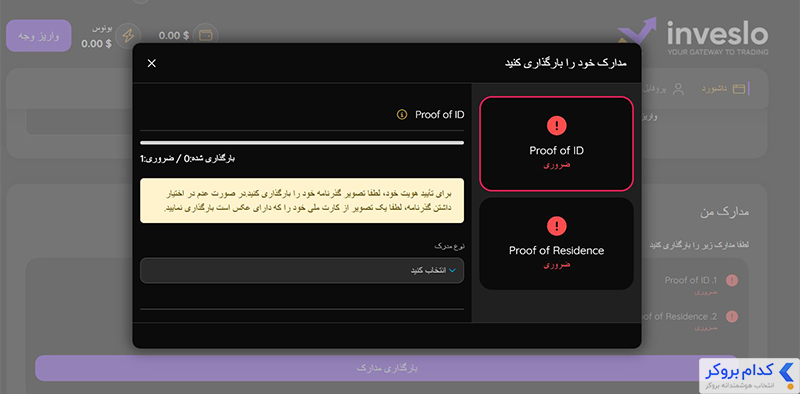
Task: Click the Proof of ID heading in right panel
Action: (x=439, y=115)
